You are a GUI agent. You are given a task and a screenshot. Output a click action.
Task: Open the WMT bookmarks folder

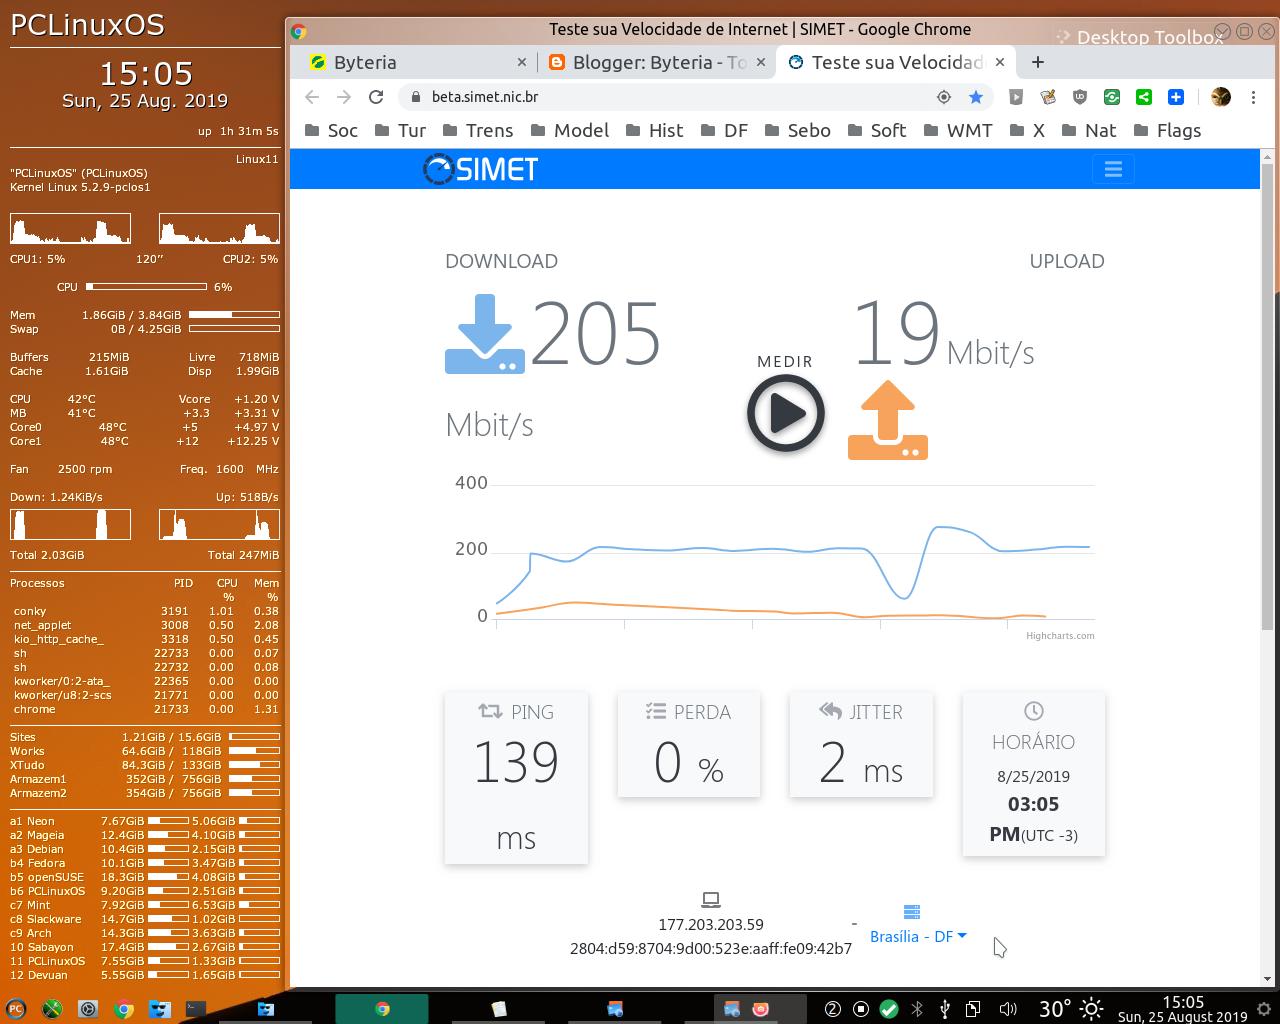click(958, 130)
